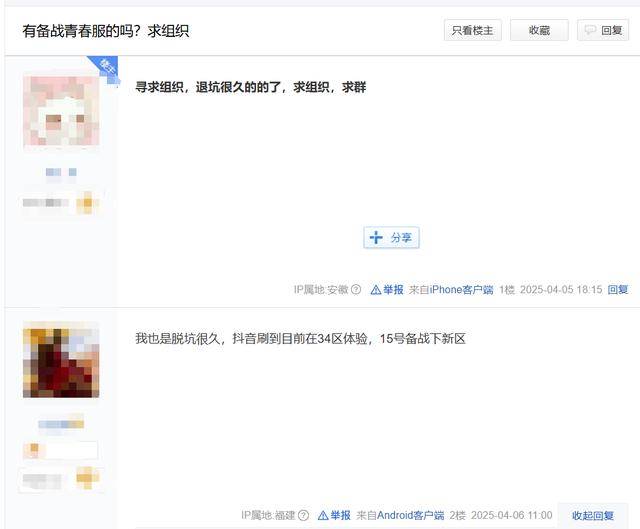
Task: Click the 收藏 button
Action: point(539,30)
